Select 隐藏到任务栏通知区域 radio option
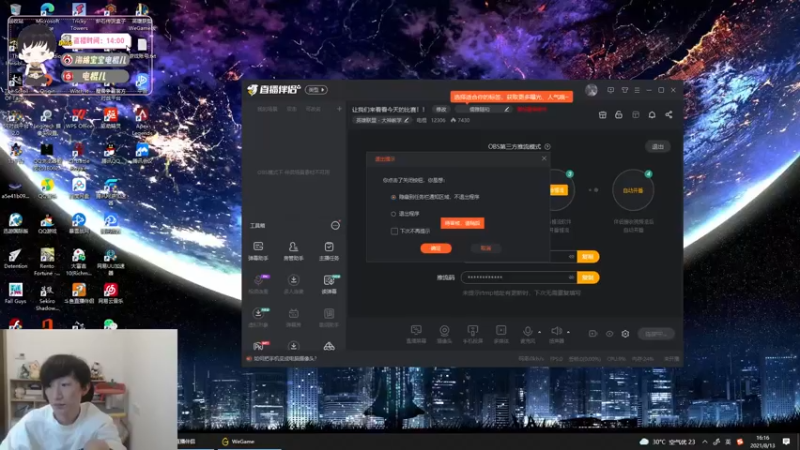Viewport: 800px width, 450px height. pyautogui.click(x=393, y=197)
